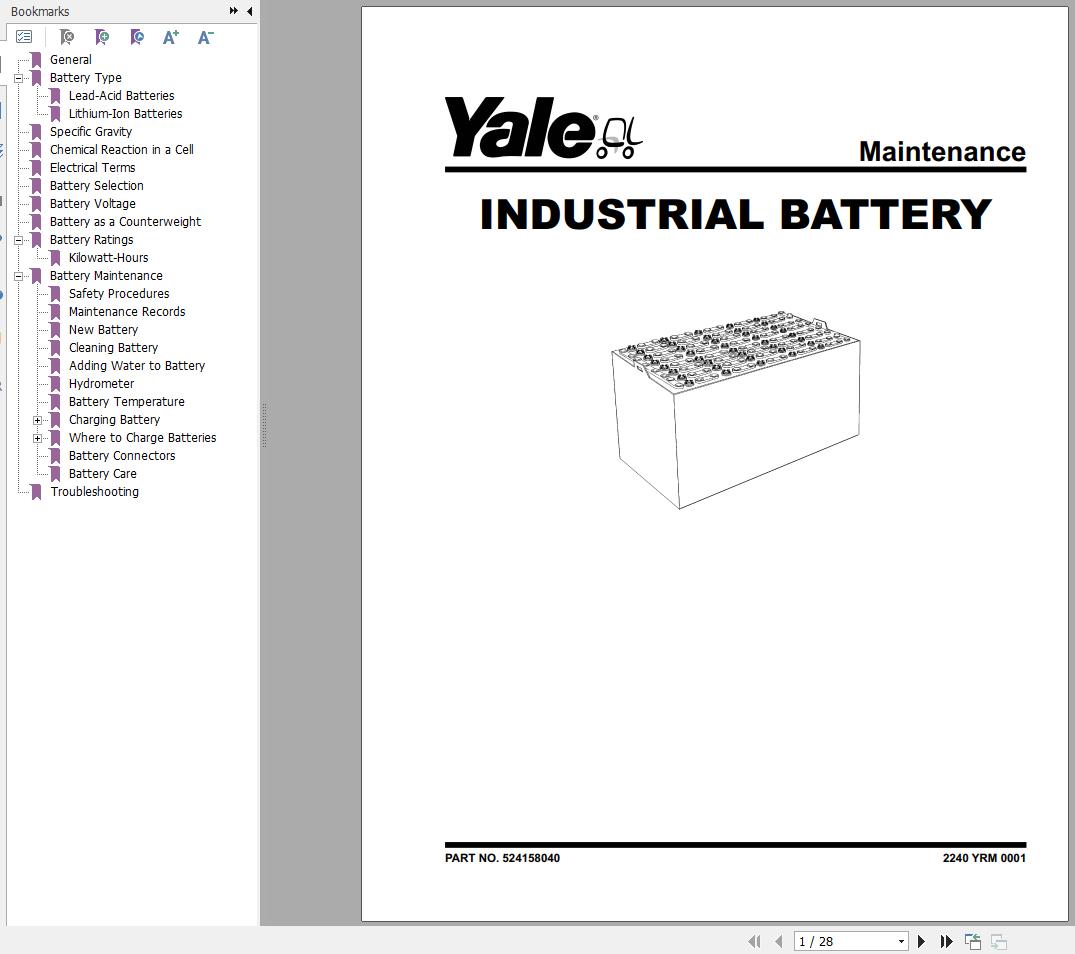This screenshot has height=954, width=1075.
Task: Click the bookmark icon beside Hydrometer
Action: (56, 384)
